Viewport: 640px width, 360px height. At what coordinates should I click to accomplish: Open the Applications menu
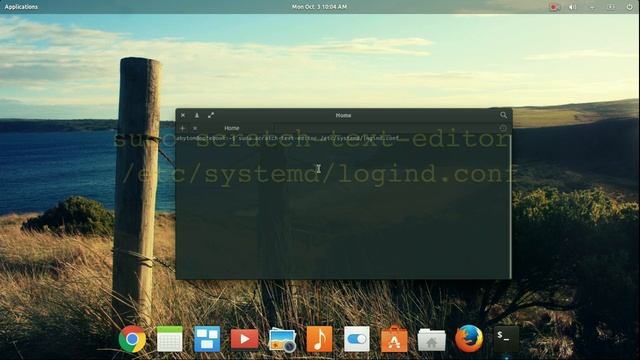pyautogui.click(x=21, y=7)
